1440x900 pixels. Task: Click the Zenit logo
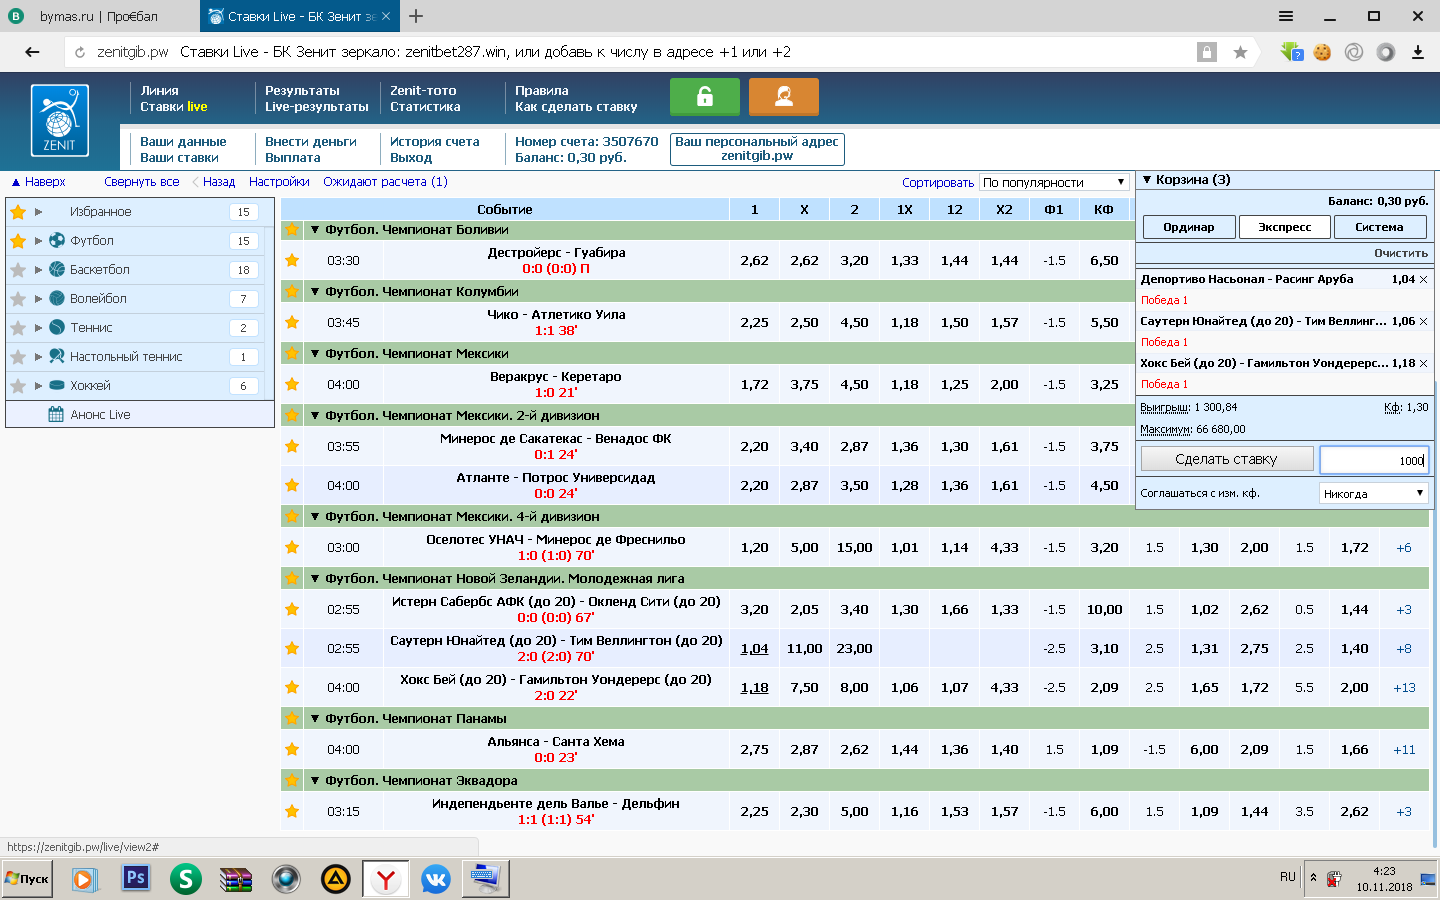(60, 120)
